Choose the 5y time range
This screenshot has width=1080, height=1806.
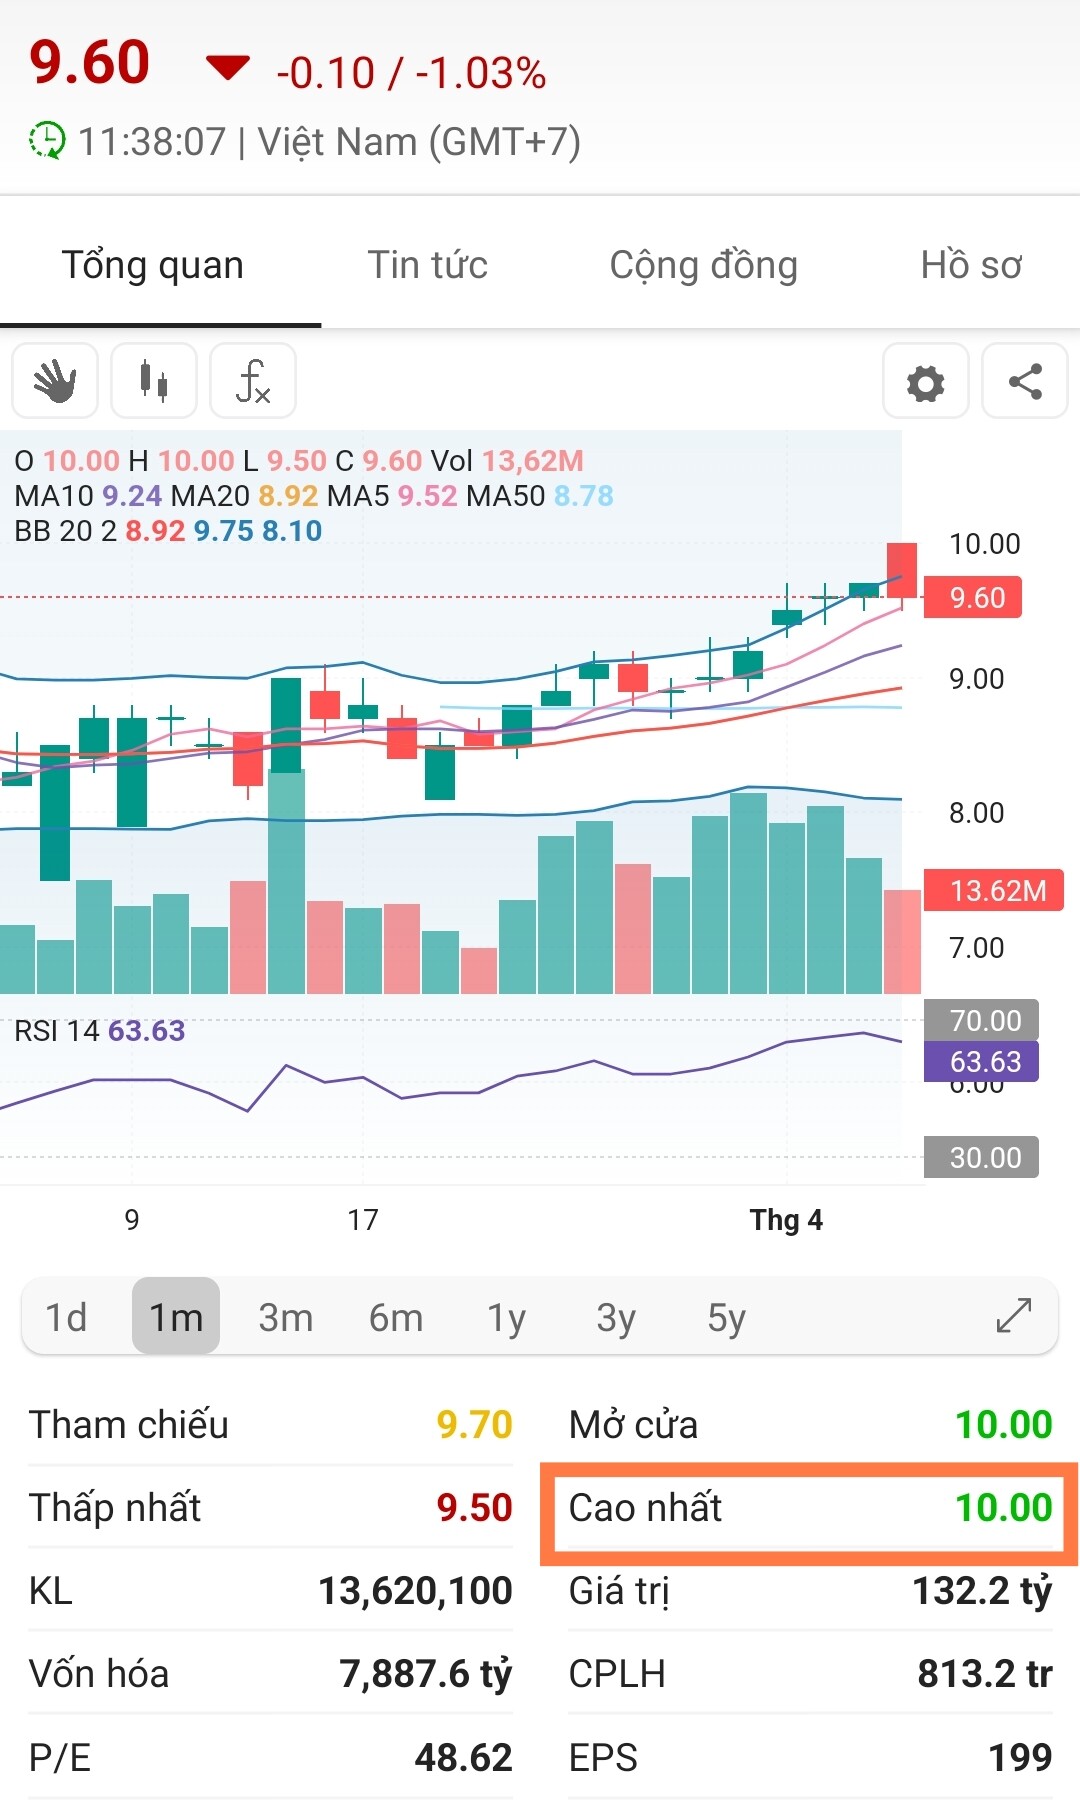(x=726, y=1317)
